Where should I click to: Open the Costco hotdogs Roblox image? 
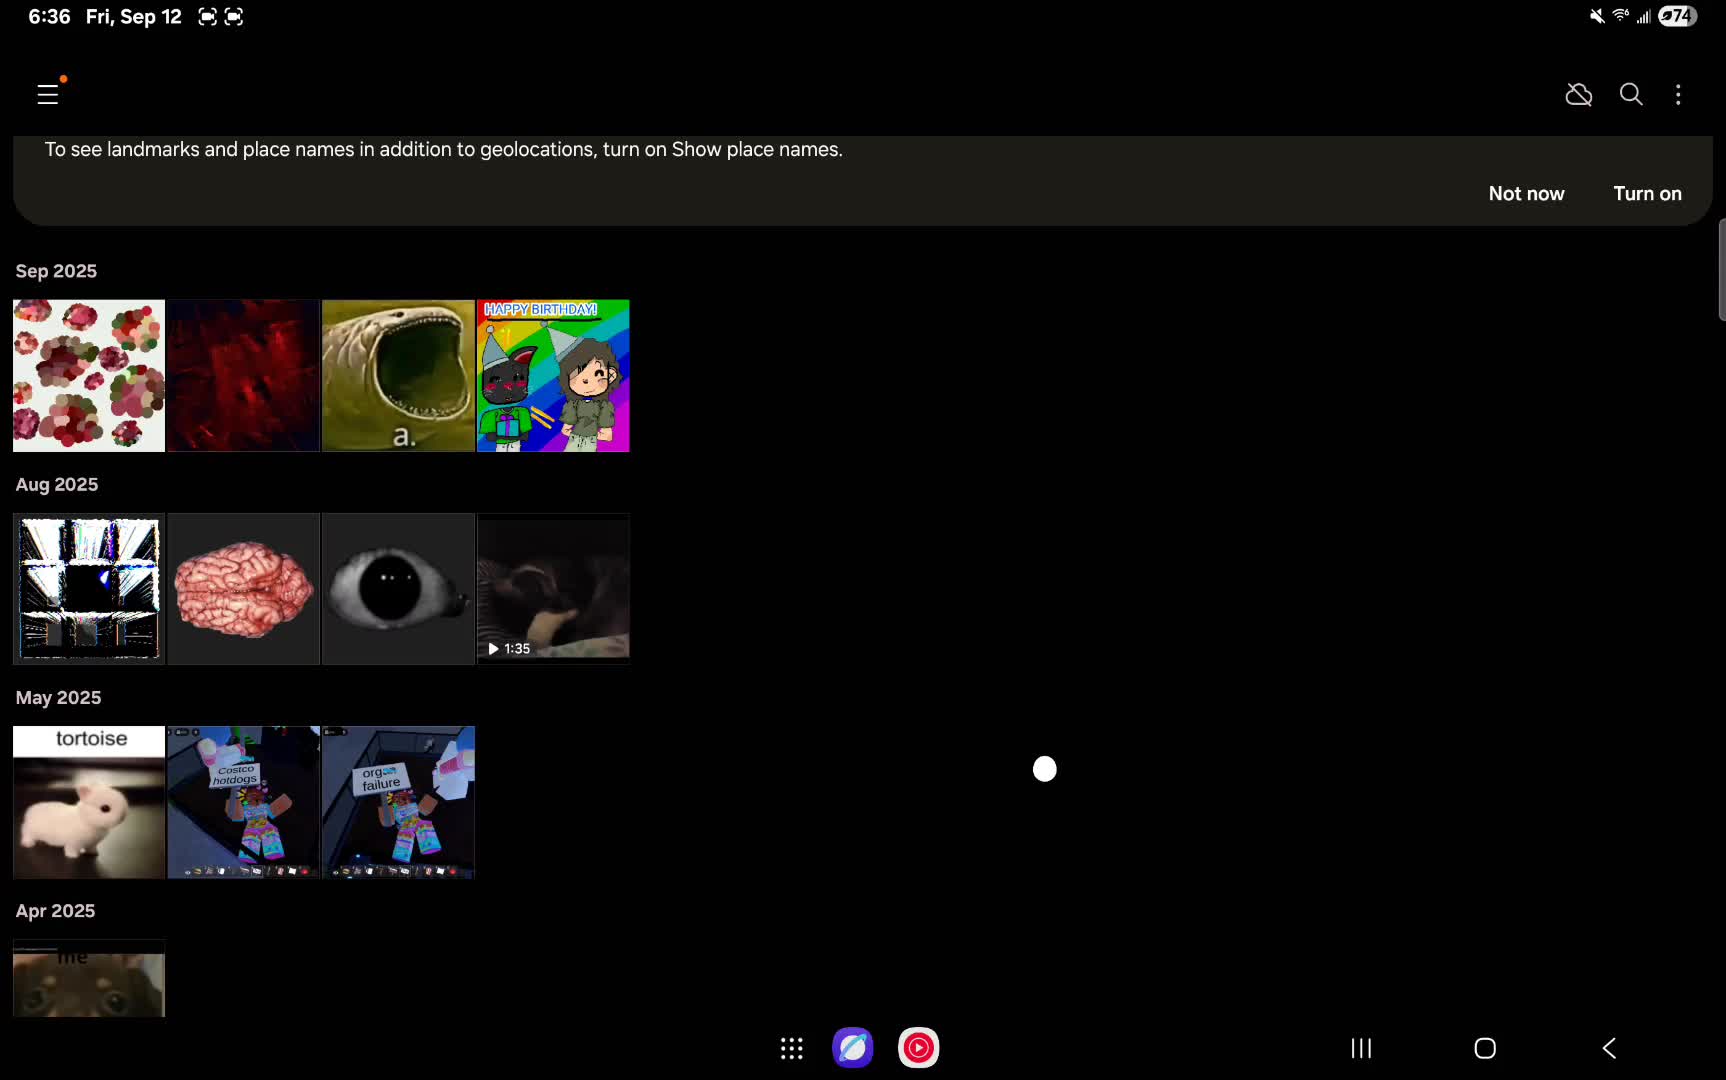tap(243, 801)
